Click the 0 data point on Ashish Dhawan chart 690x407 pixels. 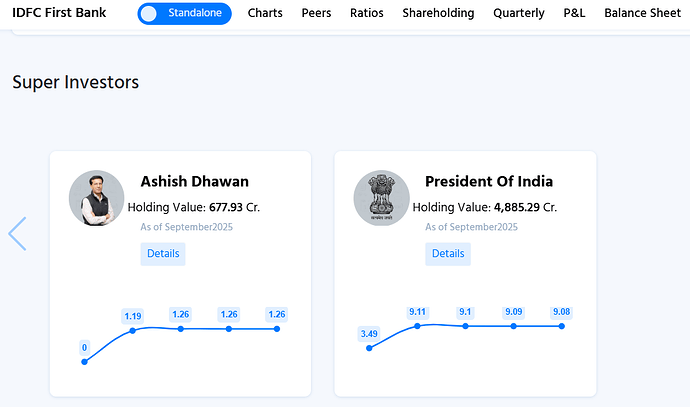coord(84,361)
